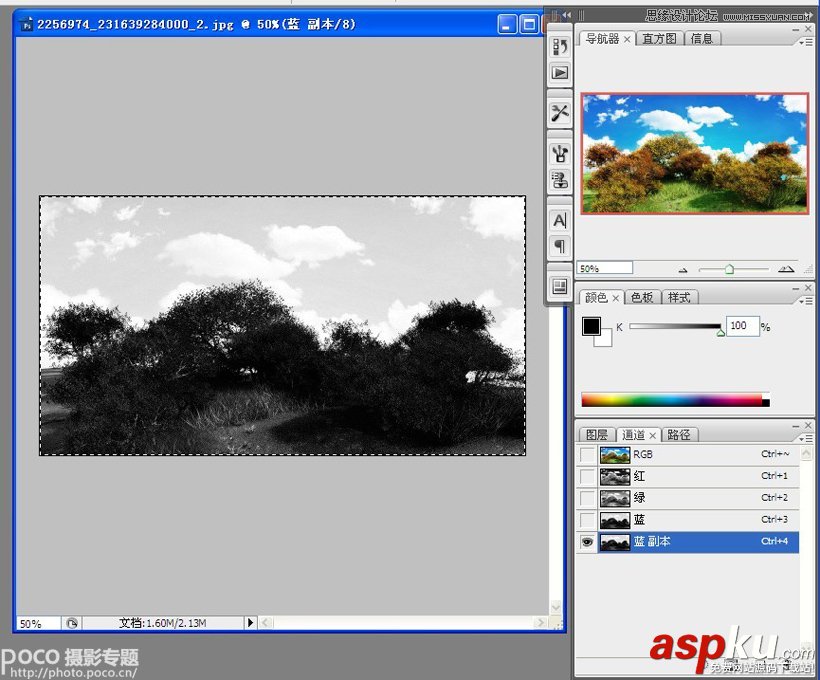Open the Character panel icon
This screenshot has height=680, width=820.
coord(560,220)
